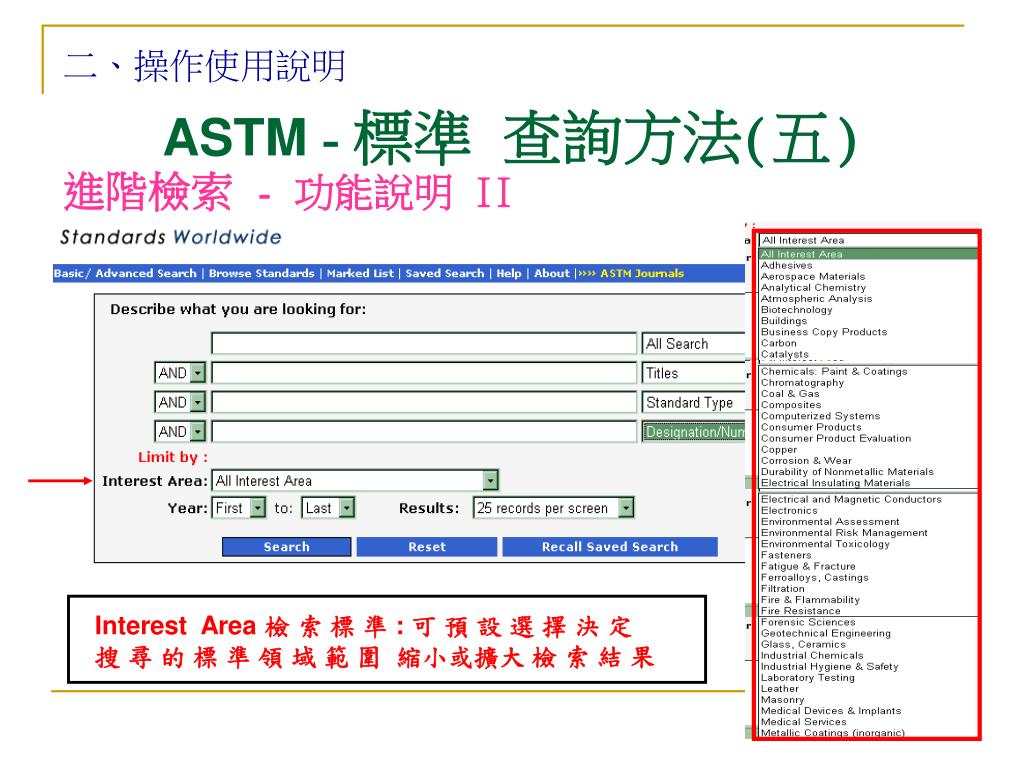The height and width of the screenshot is (768, 1024).
Task: Select 'Durability of Nonmetallic Materials' in the list
Action: pos(847,472)
